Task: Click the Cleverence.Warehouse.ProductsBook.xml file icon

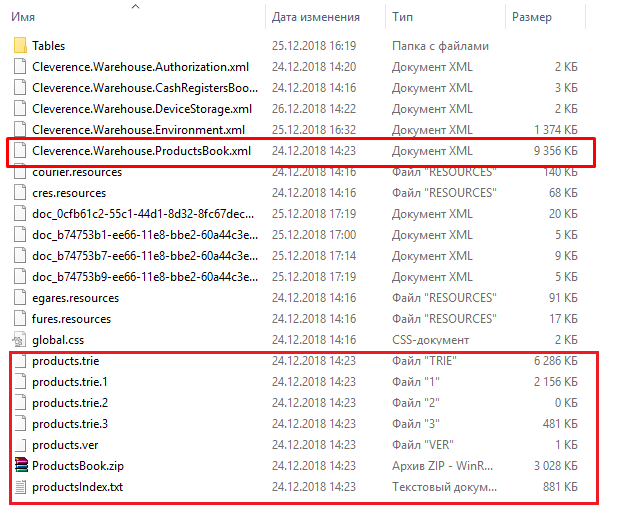Action: point(20,151)
